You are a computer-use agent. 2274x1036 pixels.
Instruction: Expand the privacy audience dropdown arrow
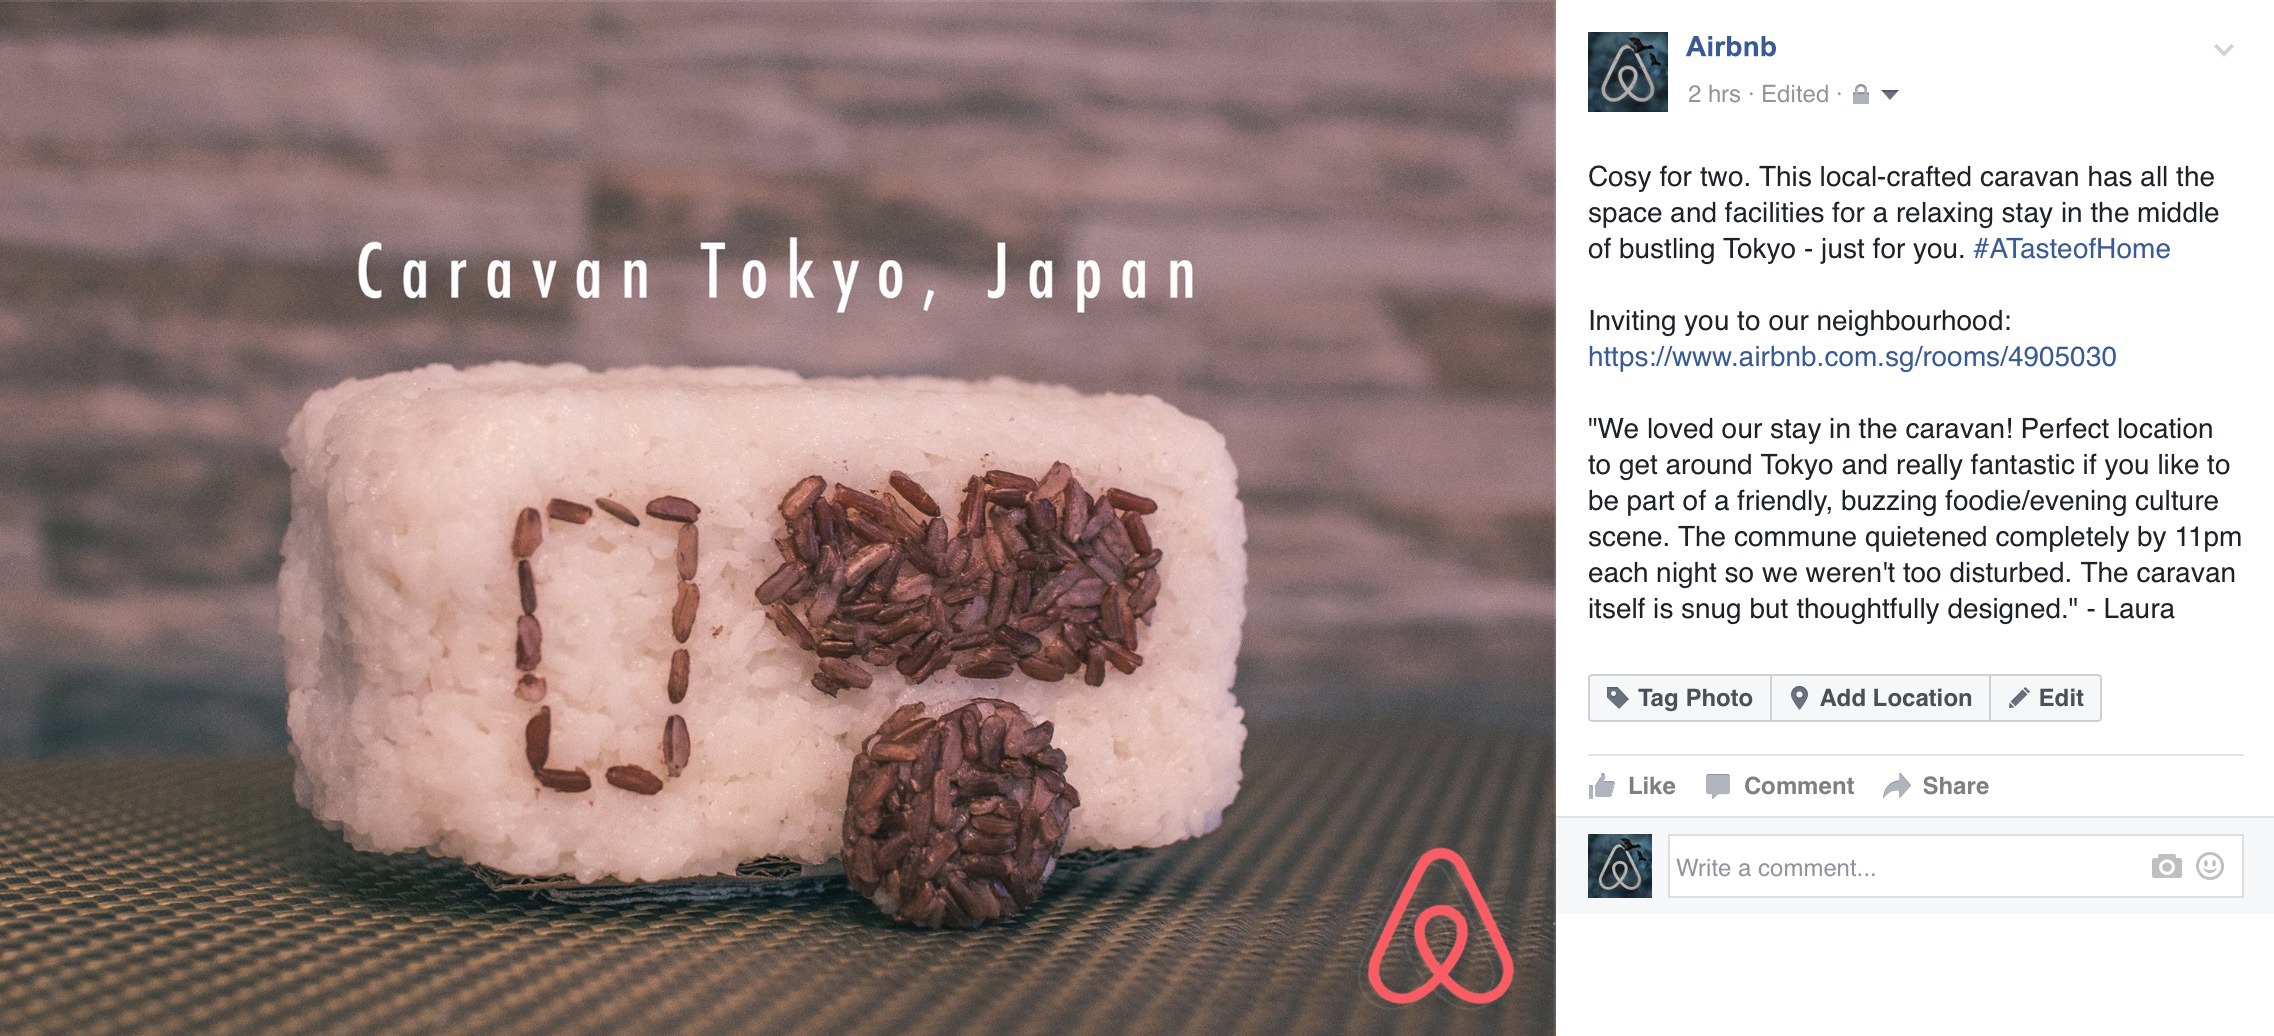pos(1889,95)
